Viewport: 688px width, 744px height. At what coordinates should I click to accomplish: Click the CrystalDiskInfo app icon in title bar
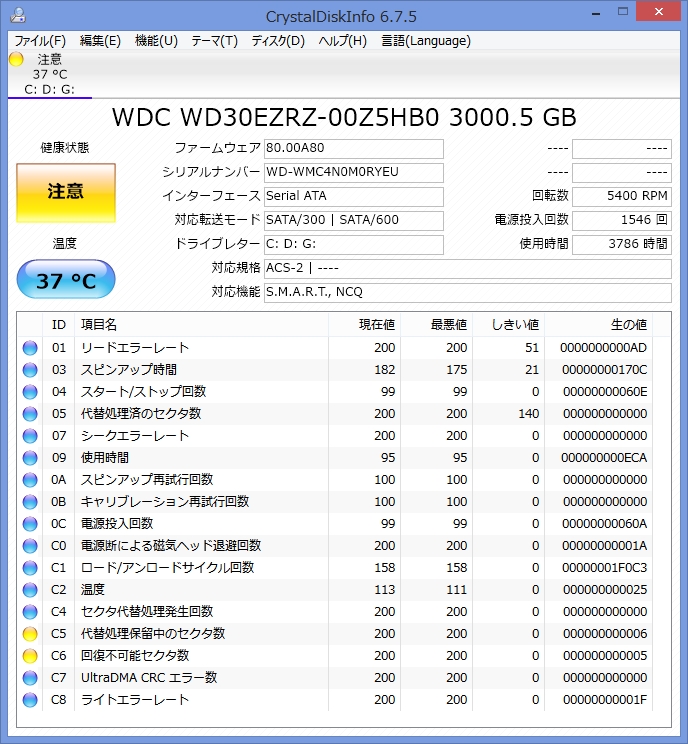tap(18, 15)
